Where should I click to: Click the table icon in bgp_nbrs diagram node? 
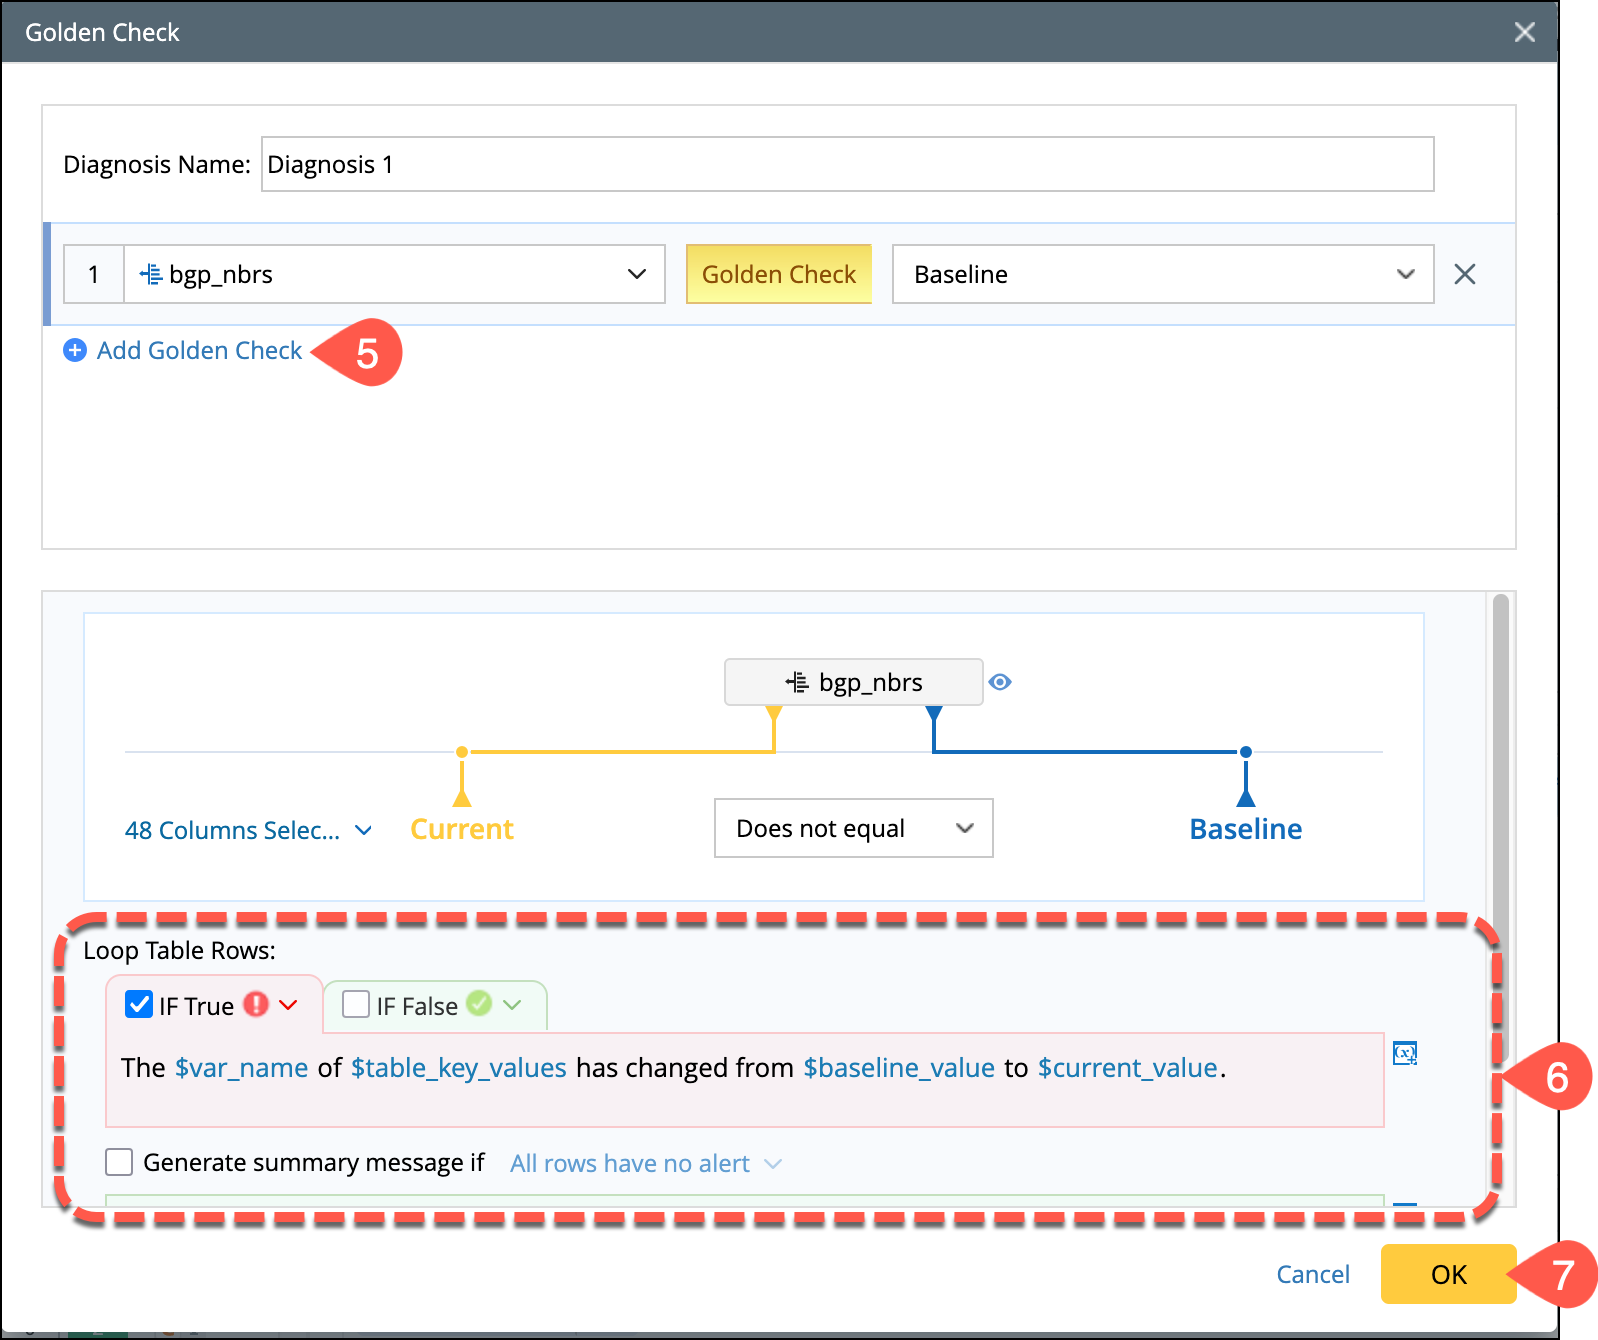797,682
